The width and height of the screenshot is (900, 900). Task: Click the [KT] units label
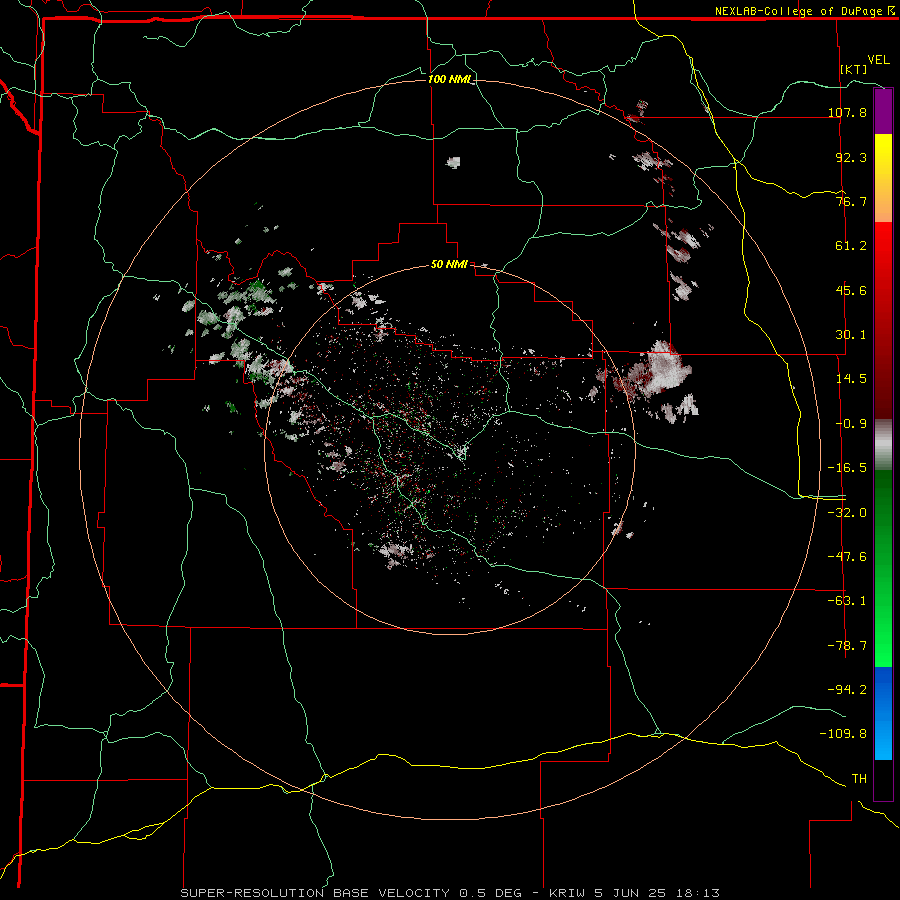[854, 69]
